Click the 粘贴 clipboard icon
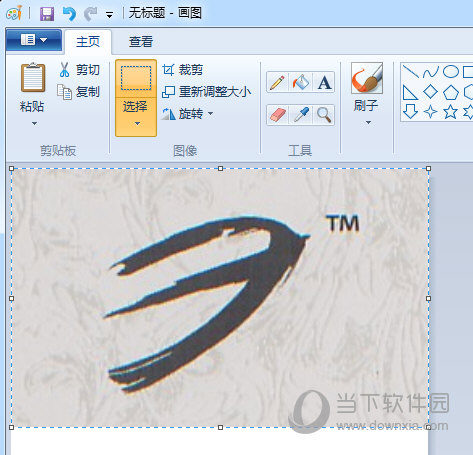 tap(33, 77)
